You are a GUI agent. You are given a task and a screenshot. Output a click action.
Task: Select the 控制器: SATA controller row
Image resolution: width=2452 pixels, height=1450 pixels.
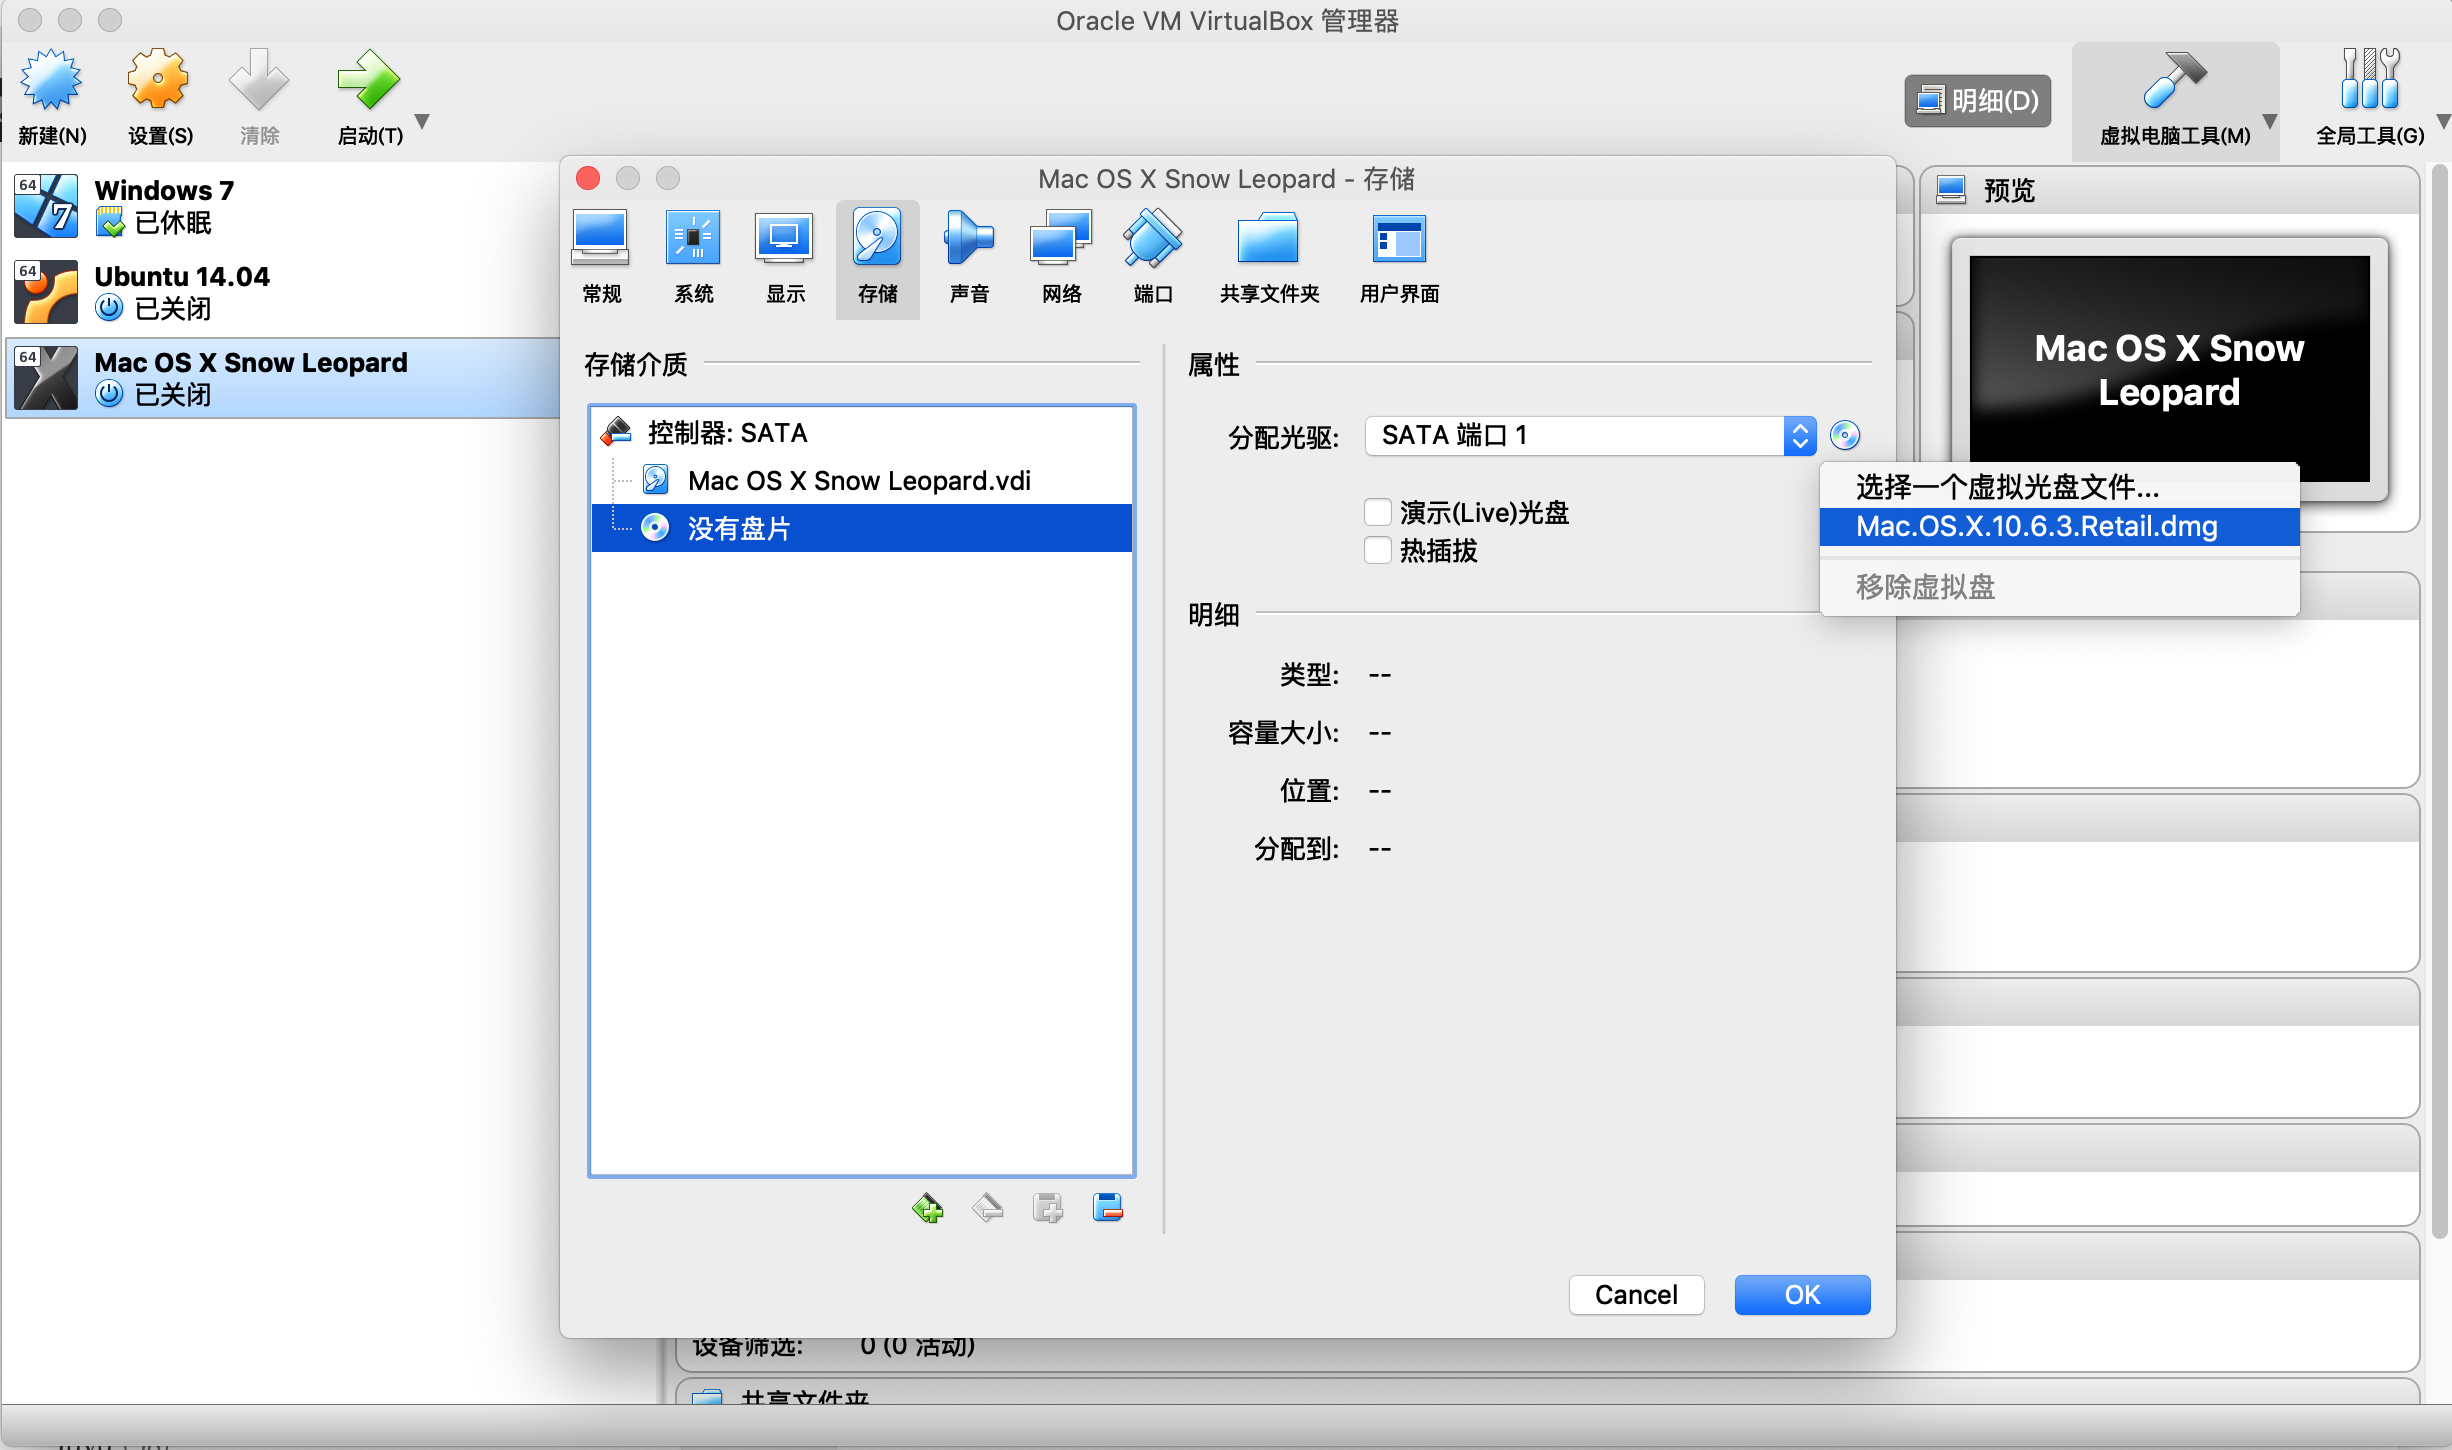click(x=862, y=432)
